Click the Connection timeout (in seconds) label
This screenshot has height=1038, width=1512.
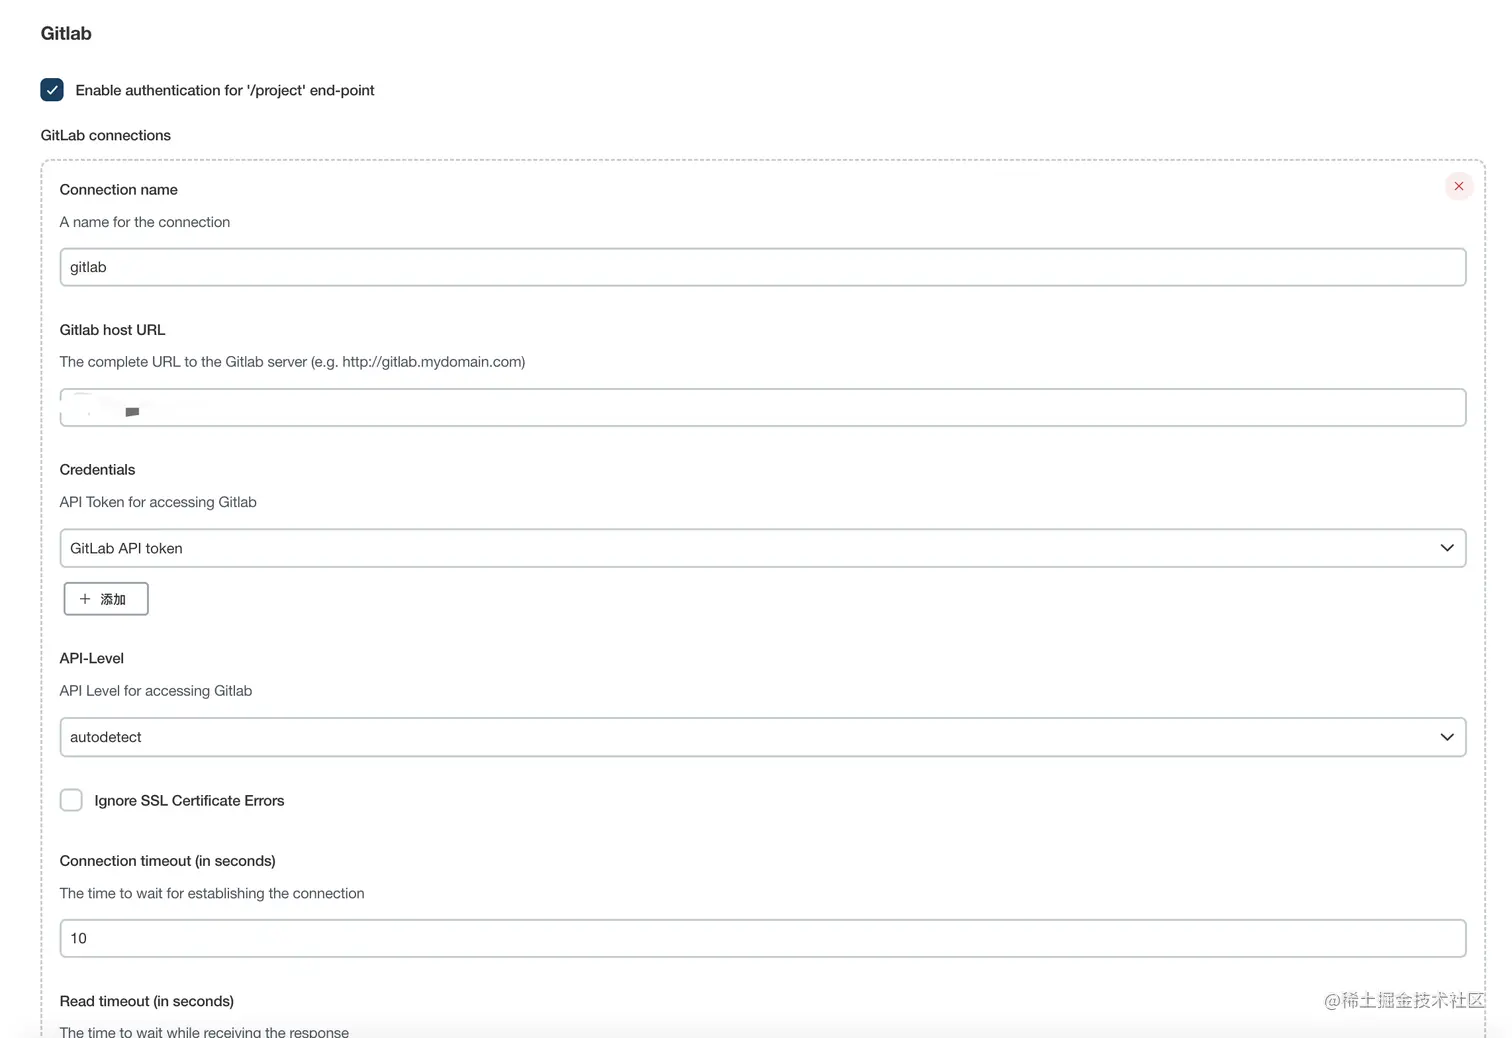coord(167,860)
